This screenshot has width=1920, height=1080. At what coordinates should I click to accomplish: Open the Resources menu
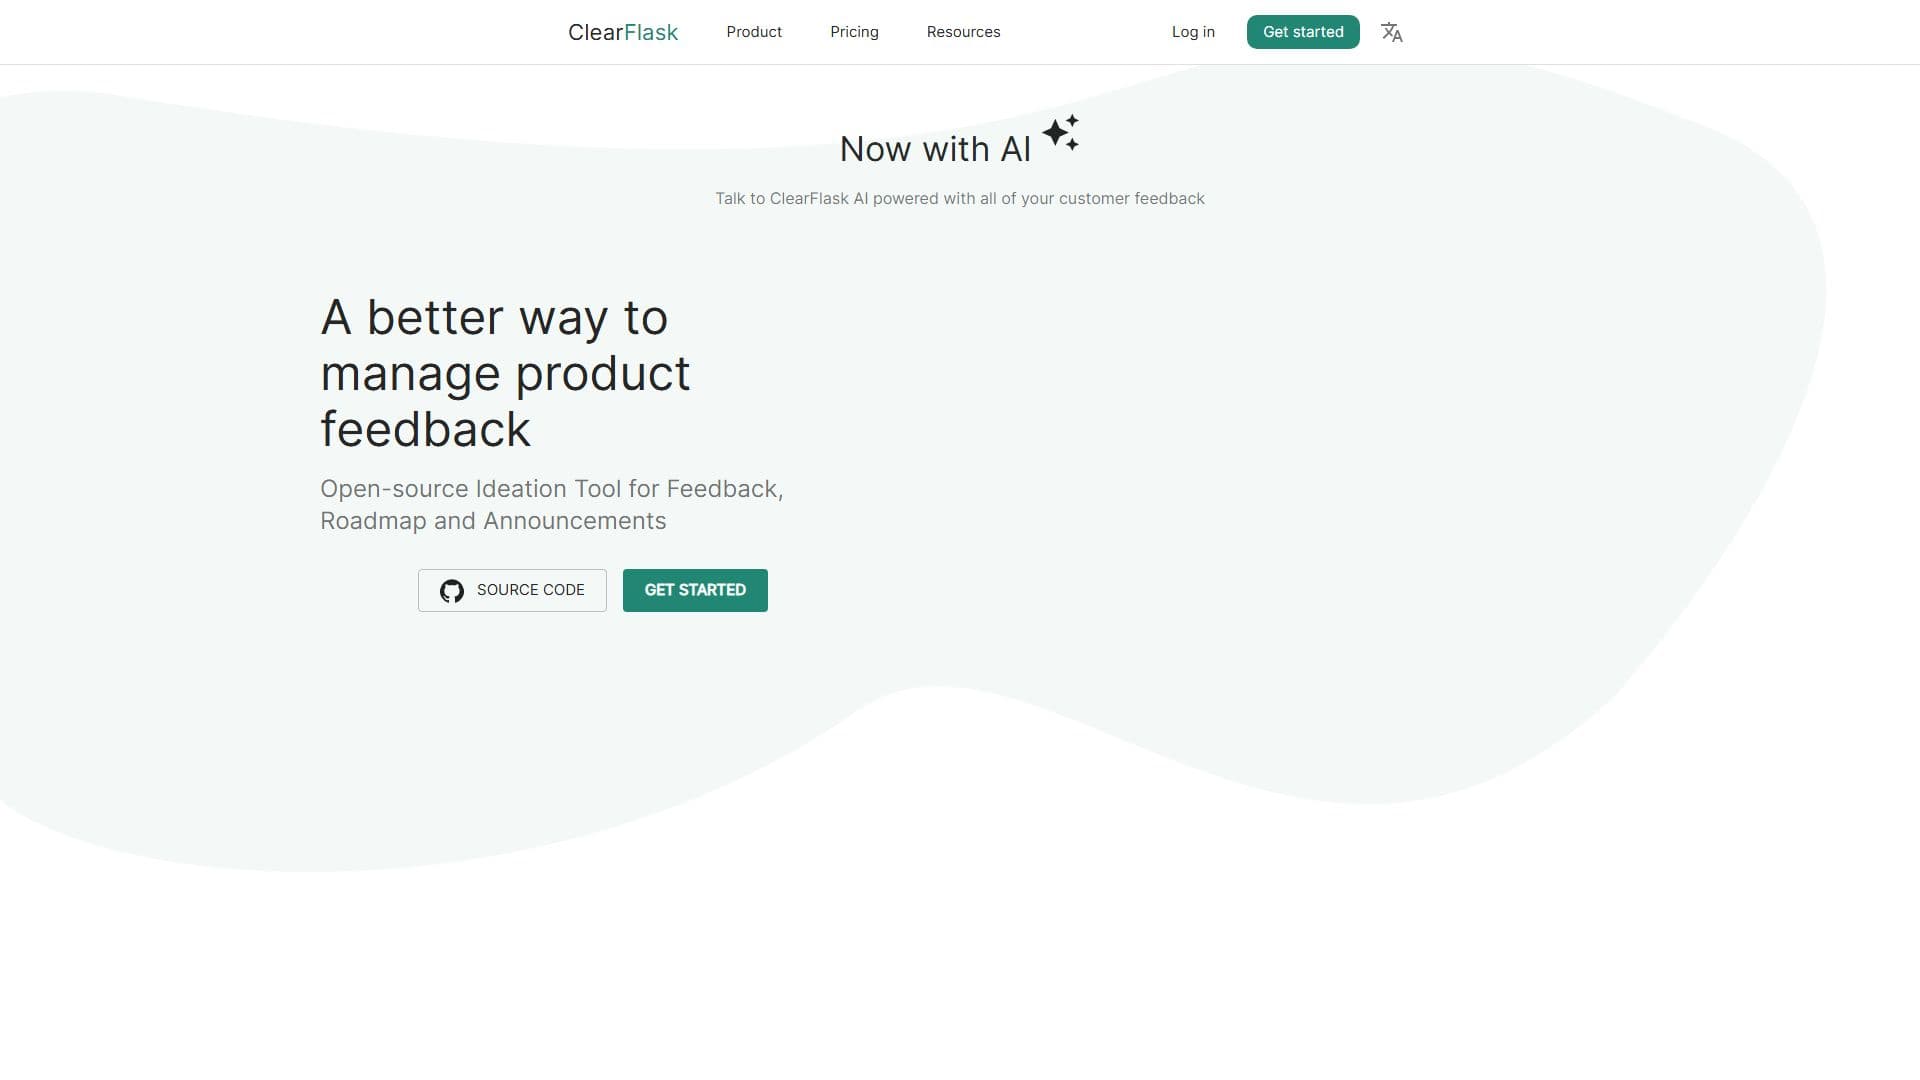tap(963, 32)
